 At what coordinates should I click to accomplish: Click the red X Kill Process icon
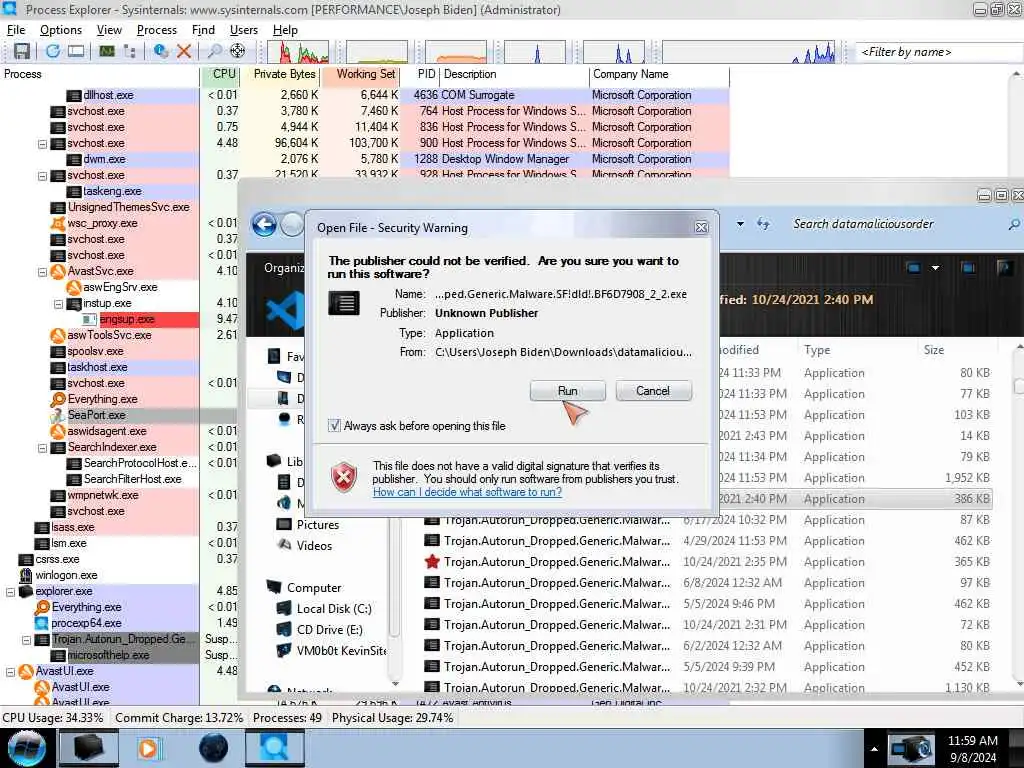click(184, 51)
